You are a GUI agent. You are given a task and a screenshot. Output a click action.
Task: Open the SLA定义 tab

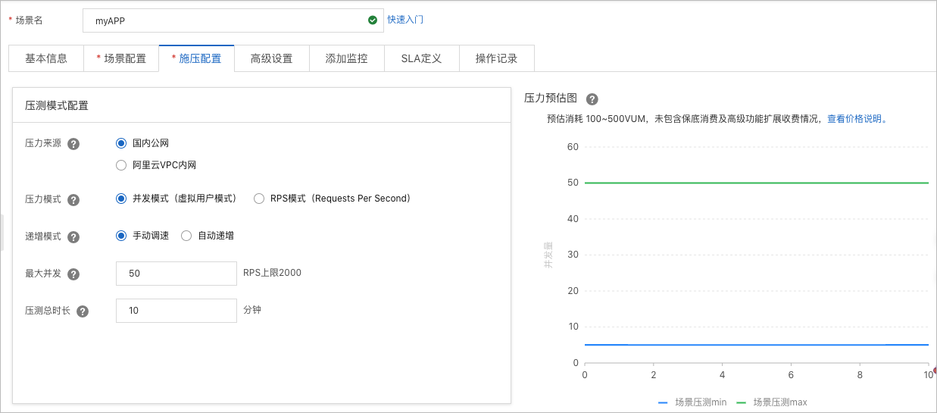422,59
